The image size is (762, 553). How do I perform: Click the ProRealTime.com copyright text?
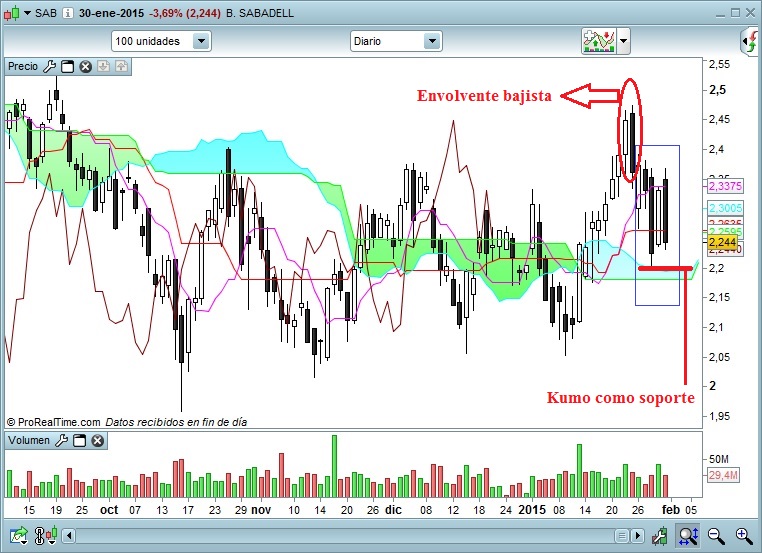coord(53,422)
